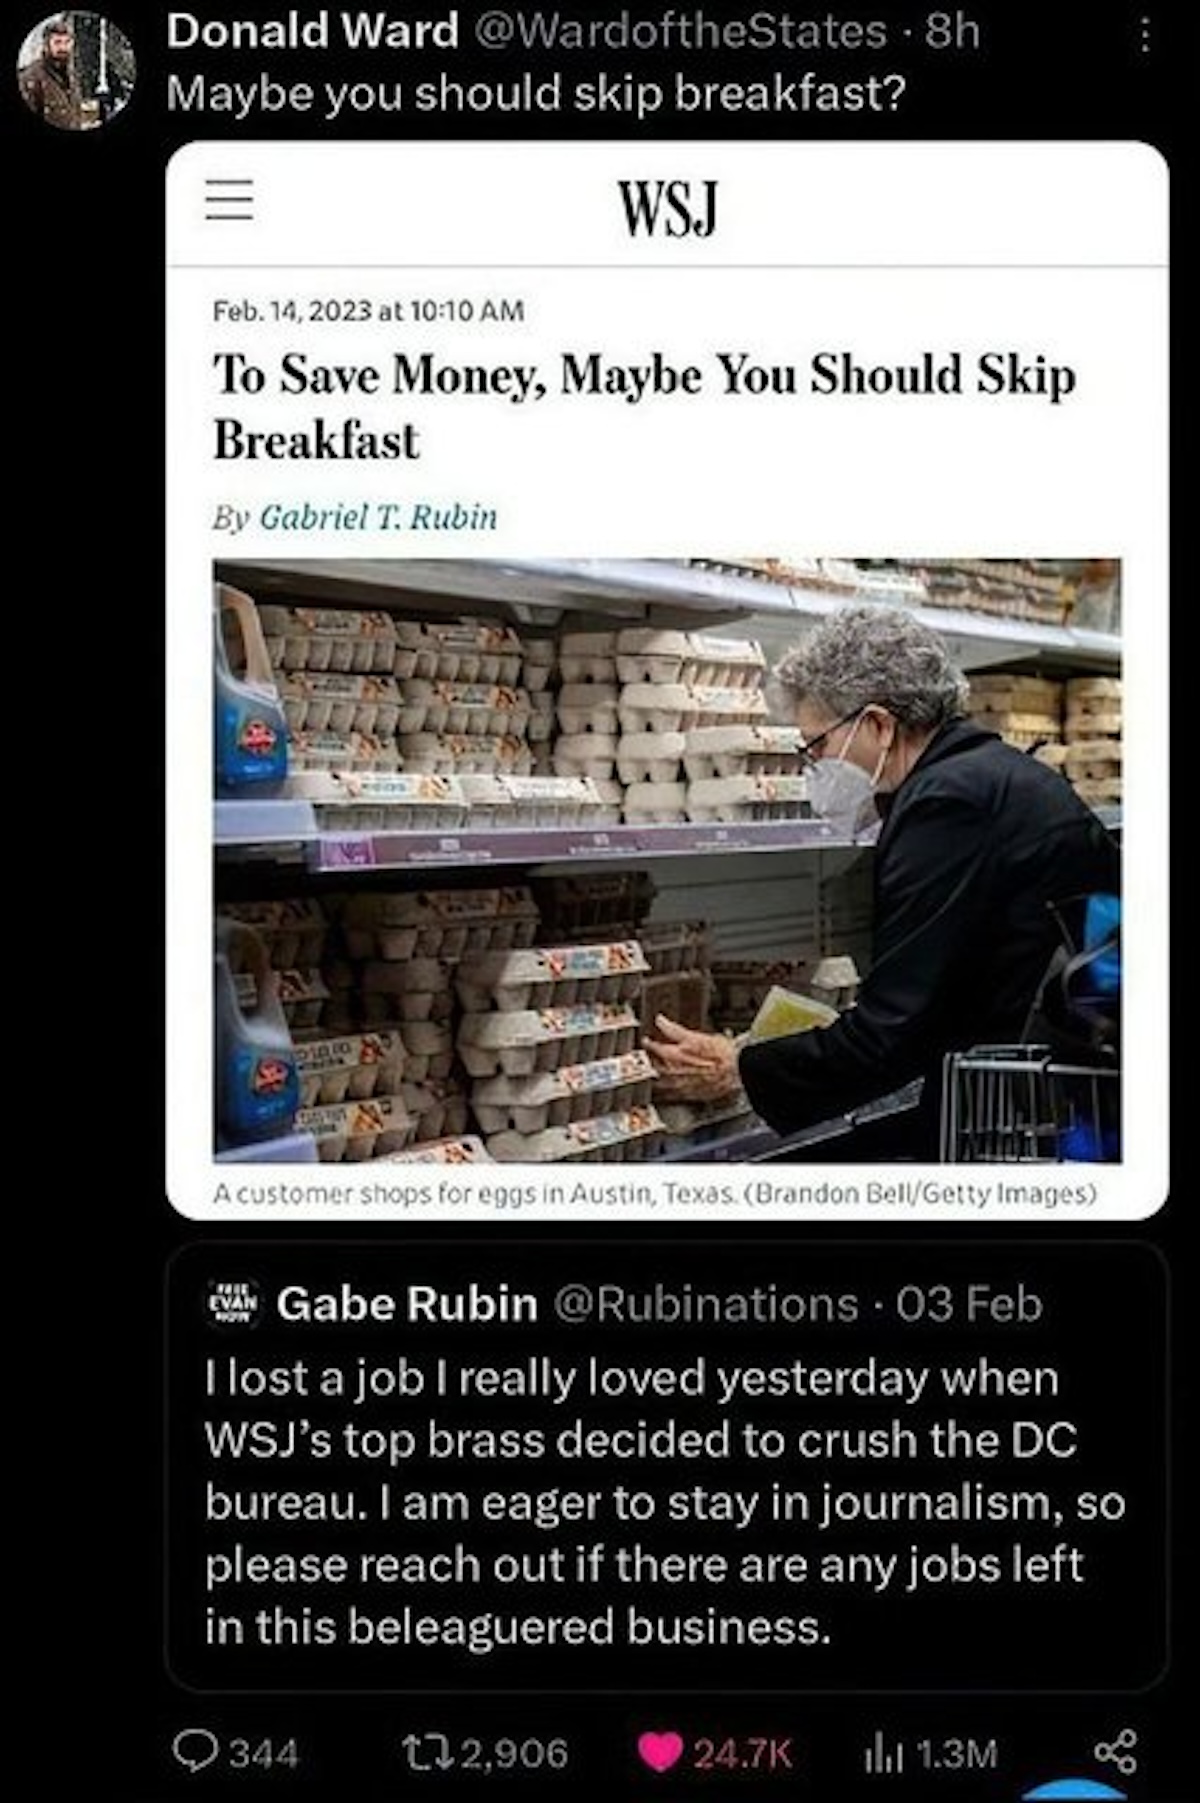Viewport: 1200px width, 1803px height.
Task: Toggle the pink heart like icon
Action: [660, 1751]
